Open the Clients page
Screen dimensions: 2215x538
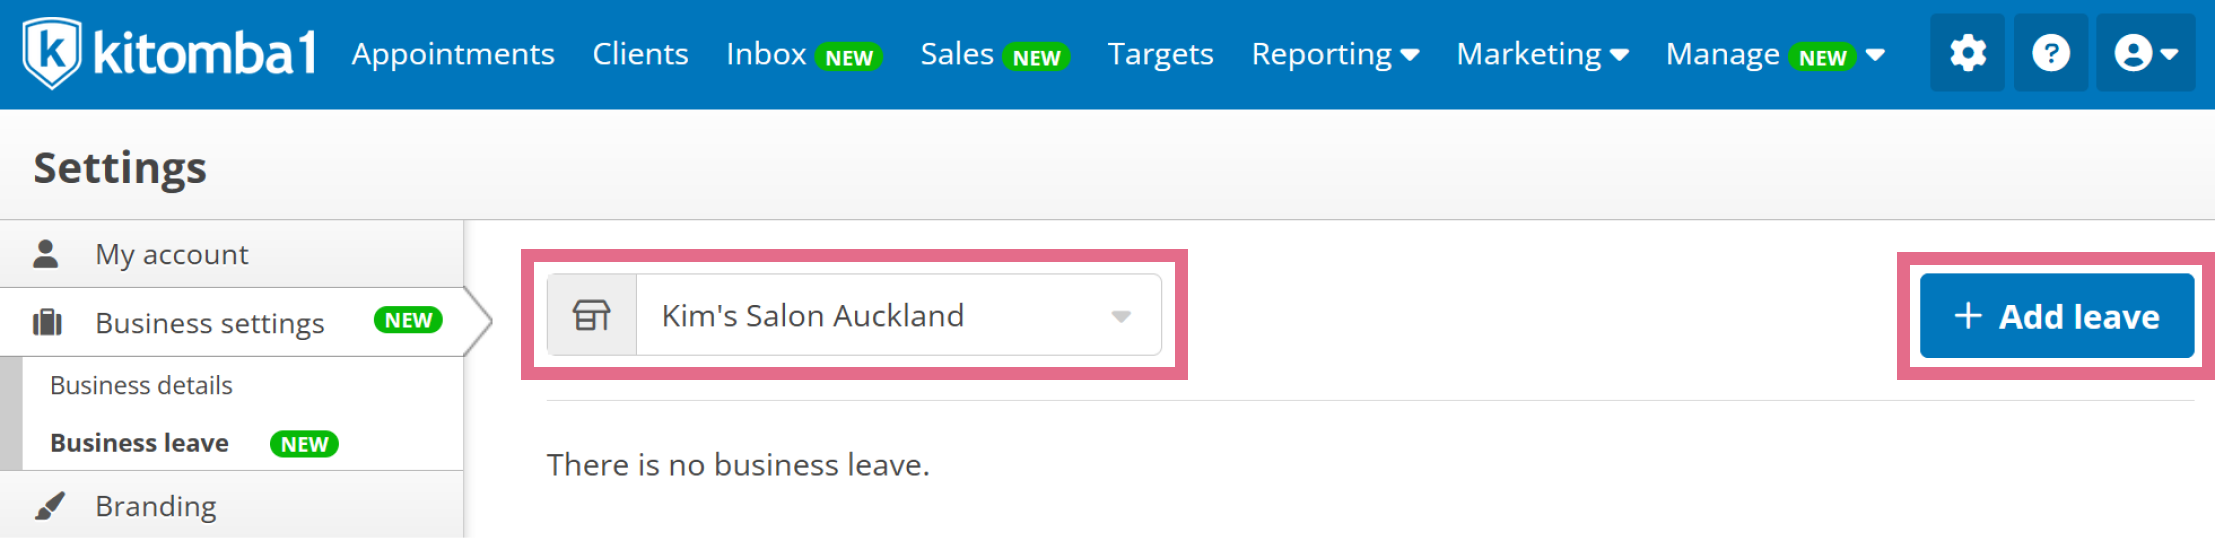pos(640,54)
